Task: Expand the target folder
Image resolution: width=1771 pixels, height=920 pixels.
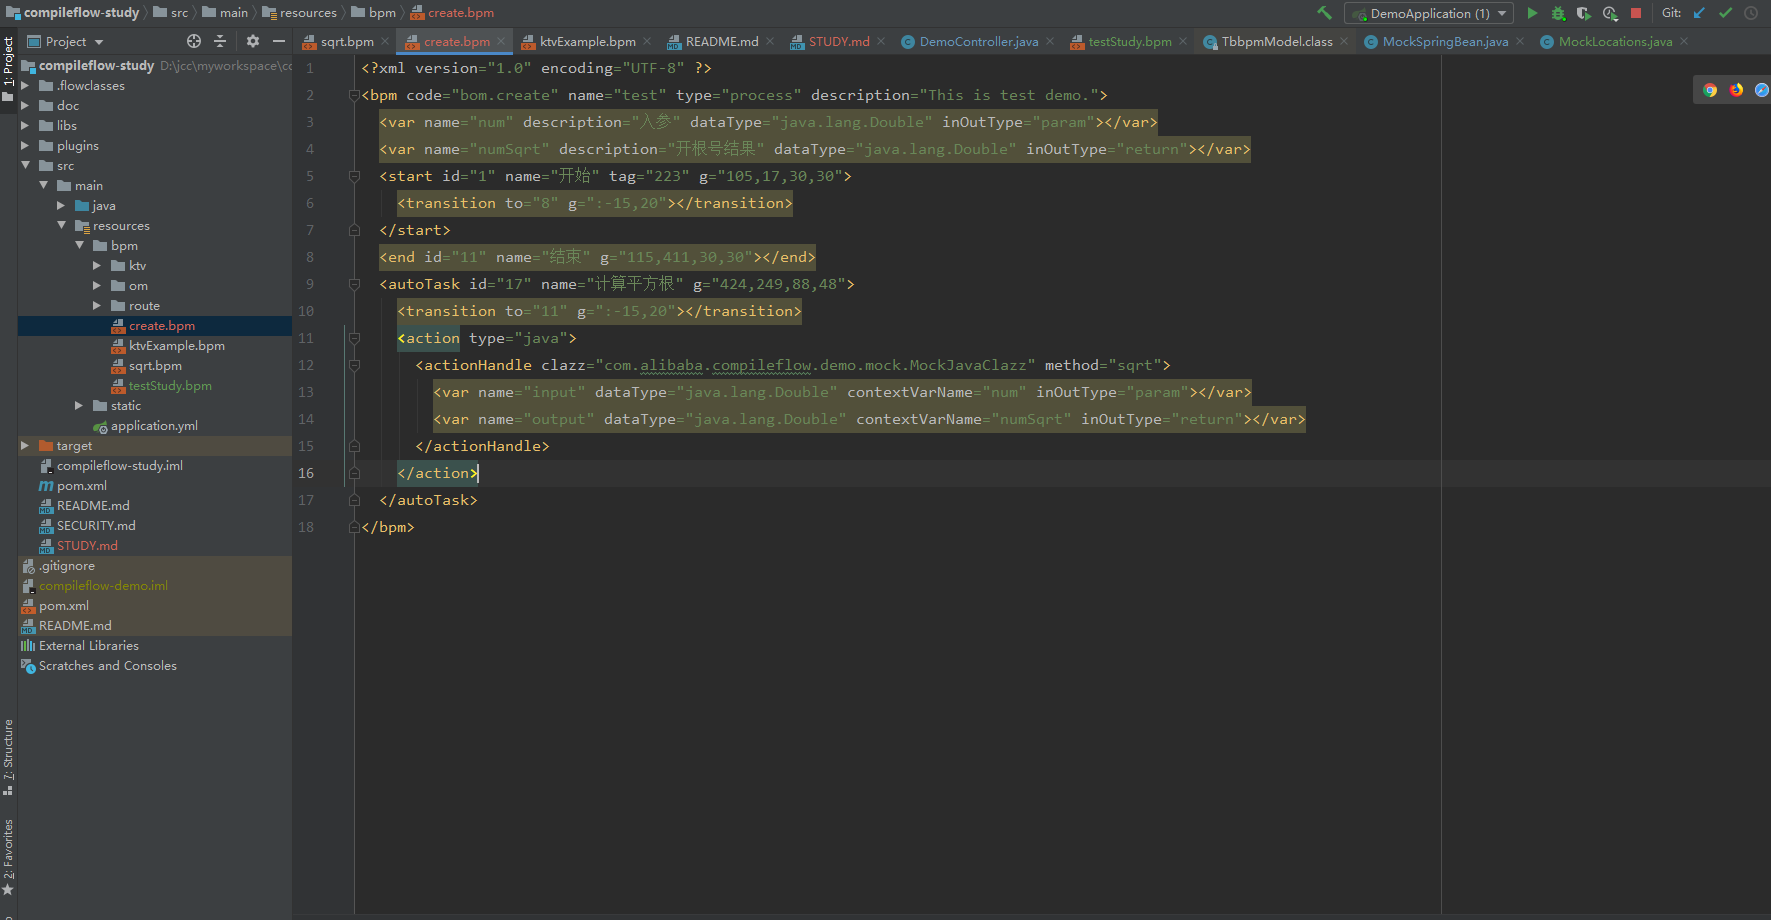Action: pos(25,446)
